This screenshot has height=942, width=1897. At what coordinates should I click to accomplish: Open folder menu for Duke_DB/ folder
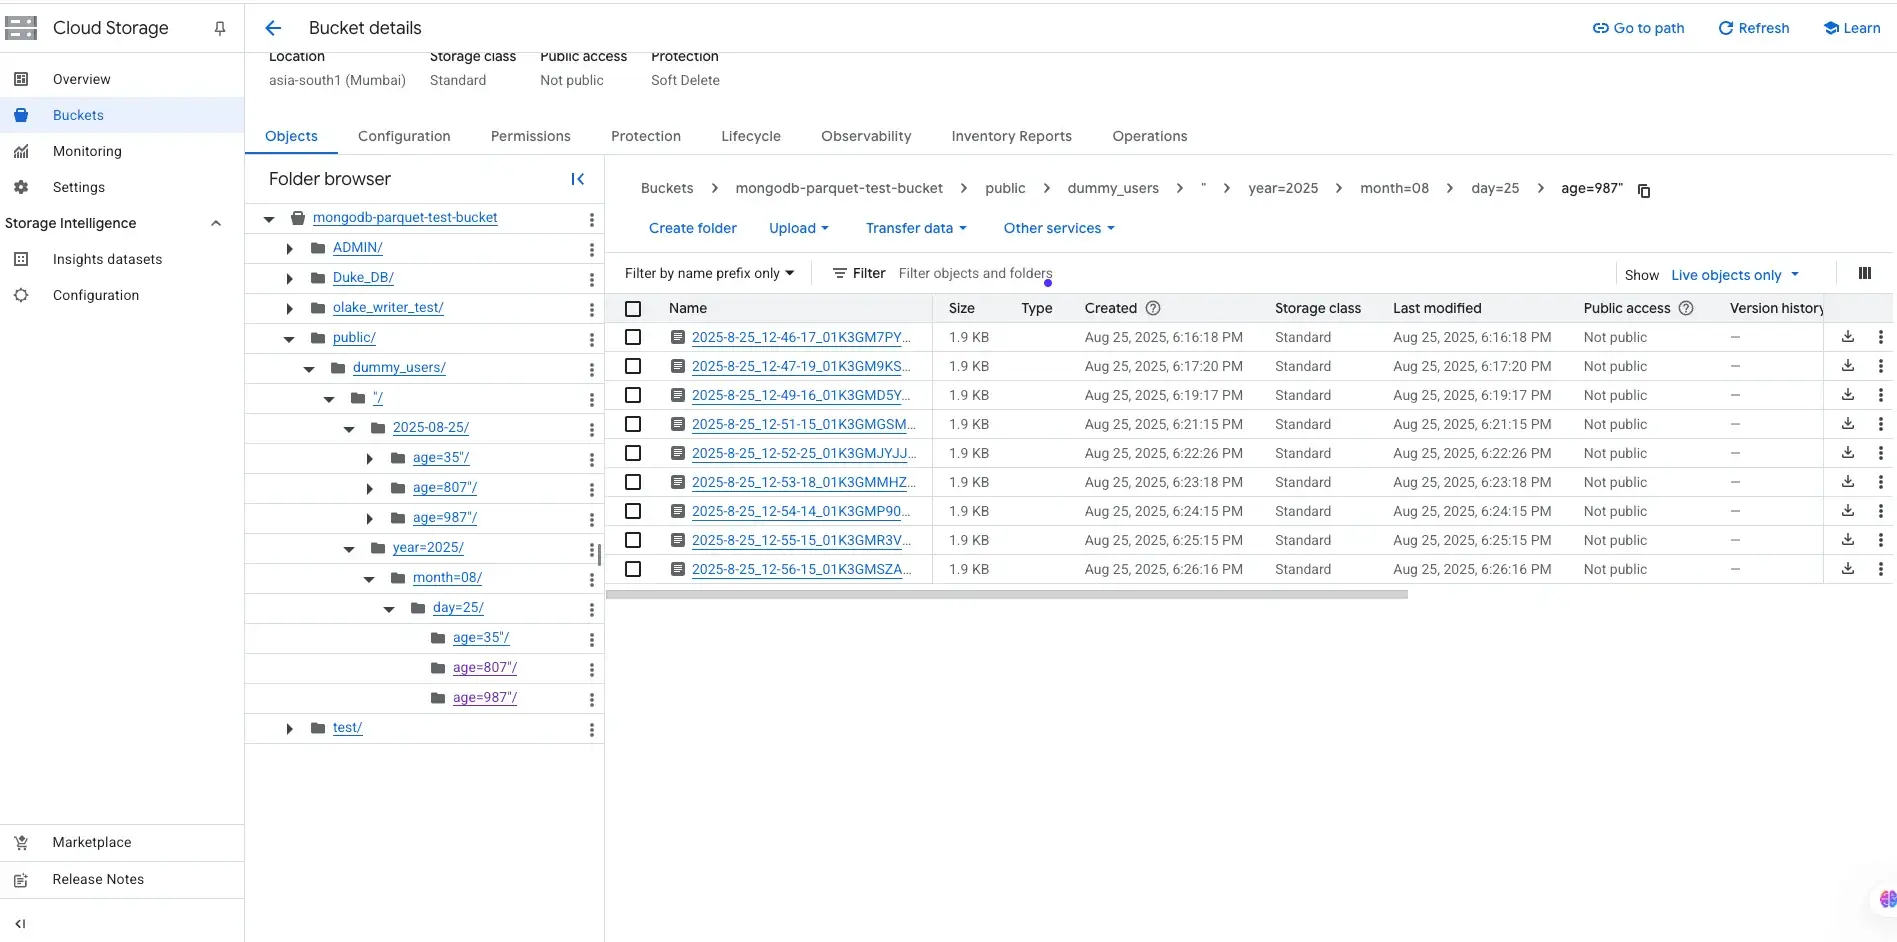pyautogui.click(x=591, y=279)
